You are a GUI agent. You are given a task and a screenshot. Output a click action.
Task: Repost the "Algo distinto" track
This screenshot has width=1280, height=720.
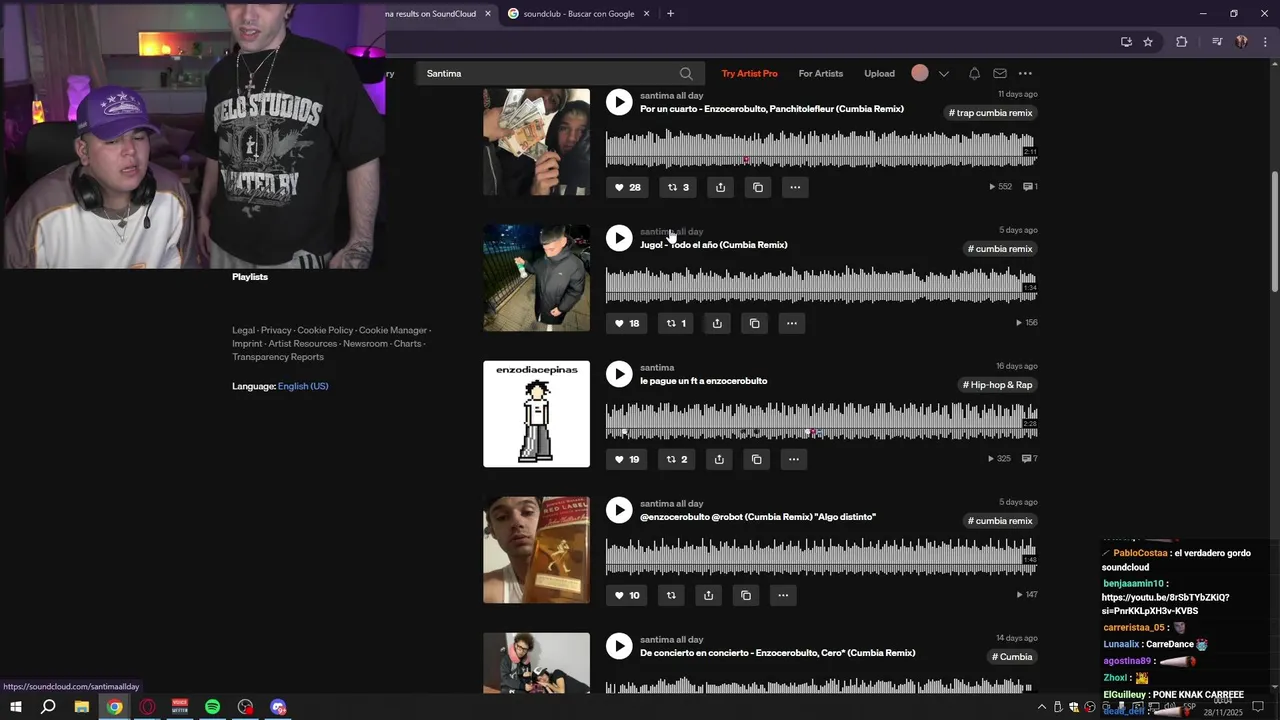coord(671,595)
